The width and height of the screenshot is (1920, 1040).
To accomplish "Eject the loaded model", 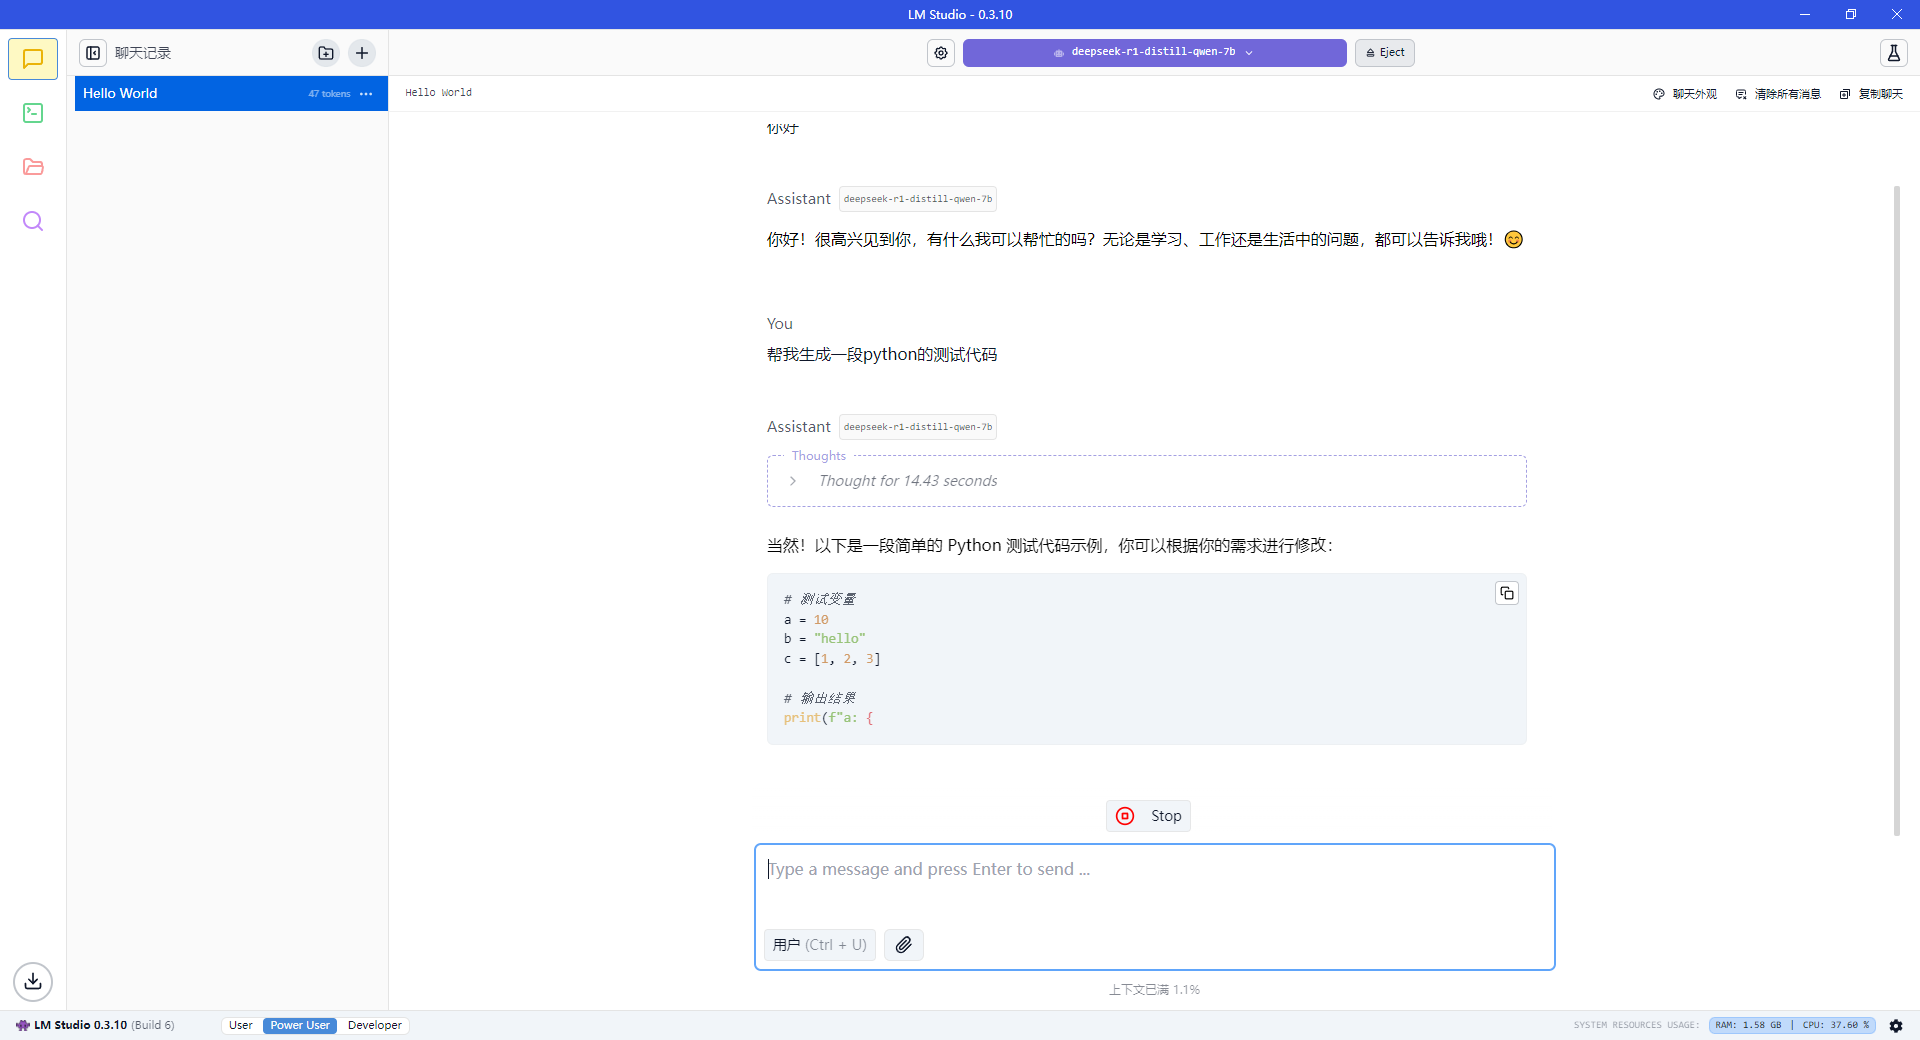I will point(1384,53).
